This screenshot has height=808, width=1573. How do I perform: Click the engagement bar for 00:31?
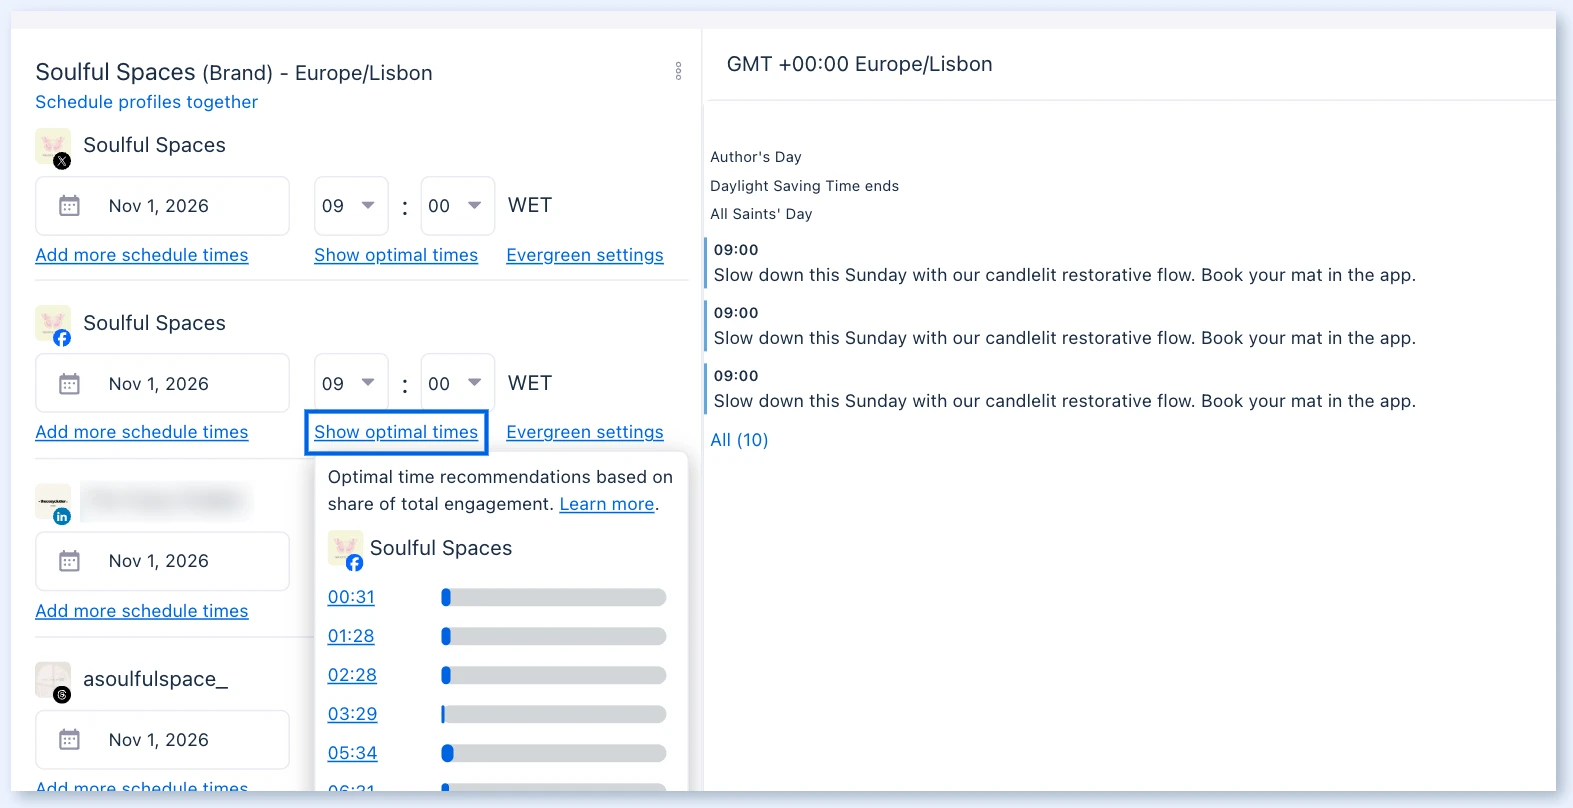pos(554,597)
